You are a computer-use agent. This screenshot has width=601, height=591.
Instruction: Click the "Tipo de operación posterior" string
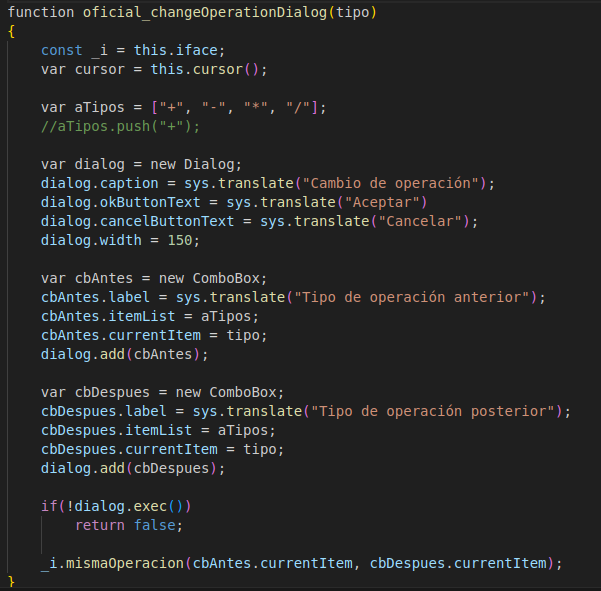click(x=433, y=411)
